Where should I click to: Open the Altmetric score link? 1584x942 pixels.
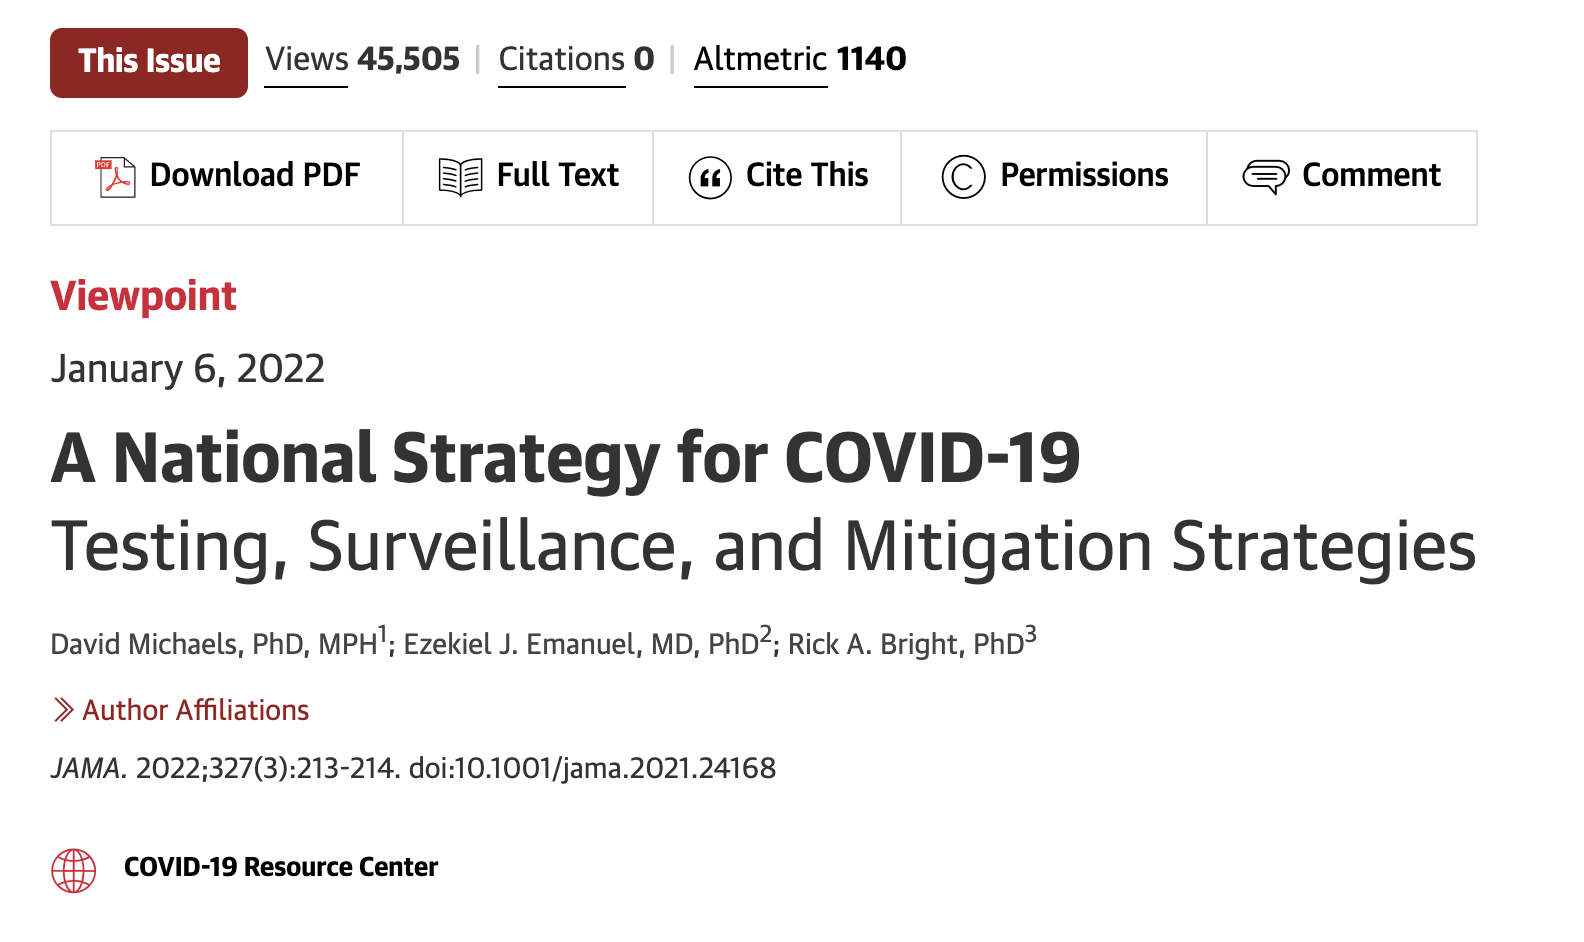coord(800,60)
